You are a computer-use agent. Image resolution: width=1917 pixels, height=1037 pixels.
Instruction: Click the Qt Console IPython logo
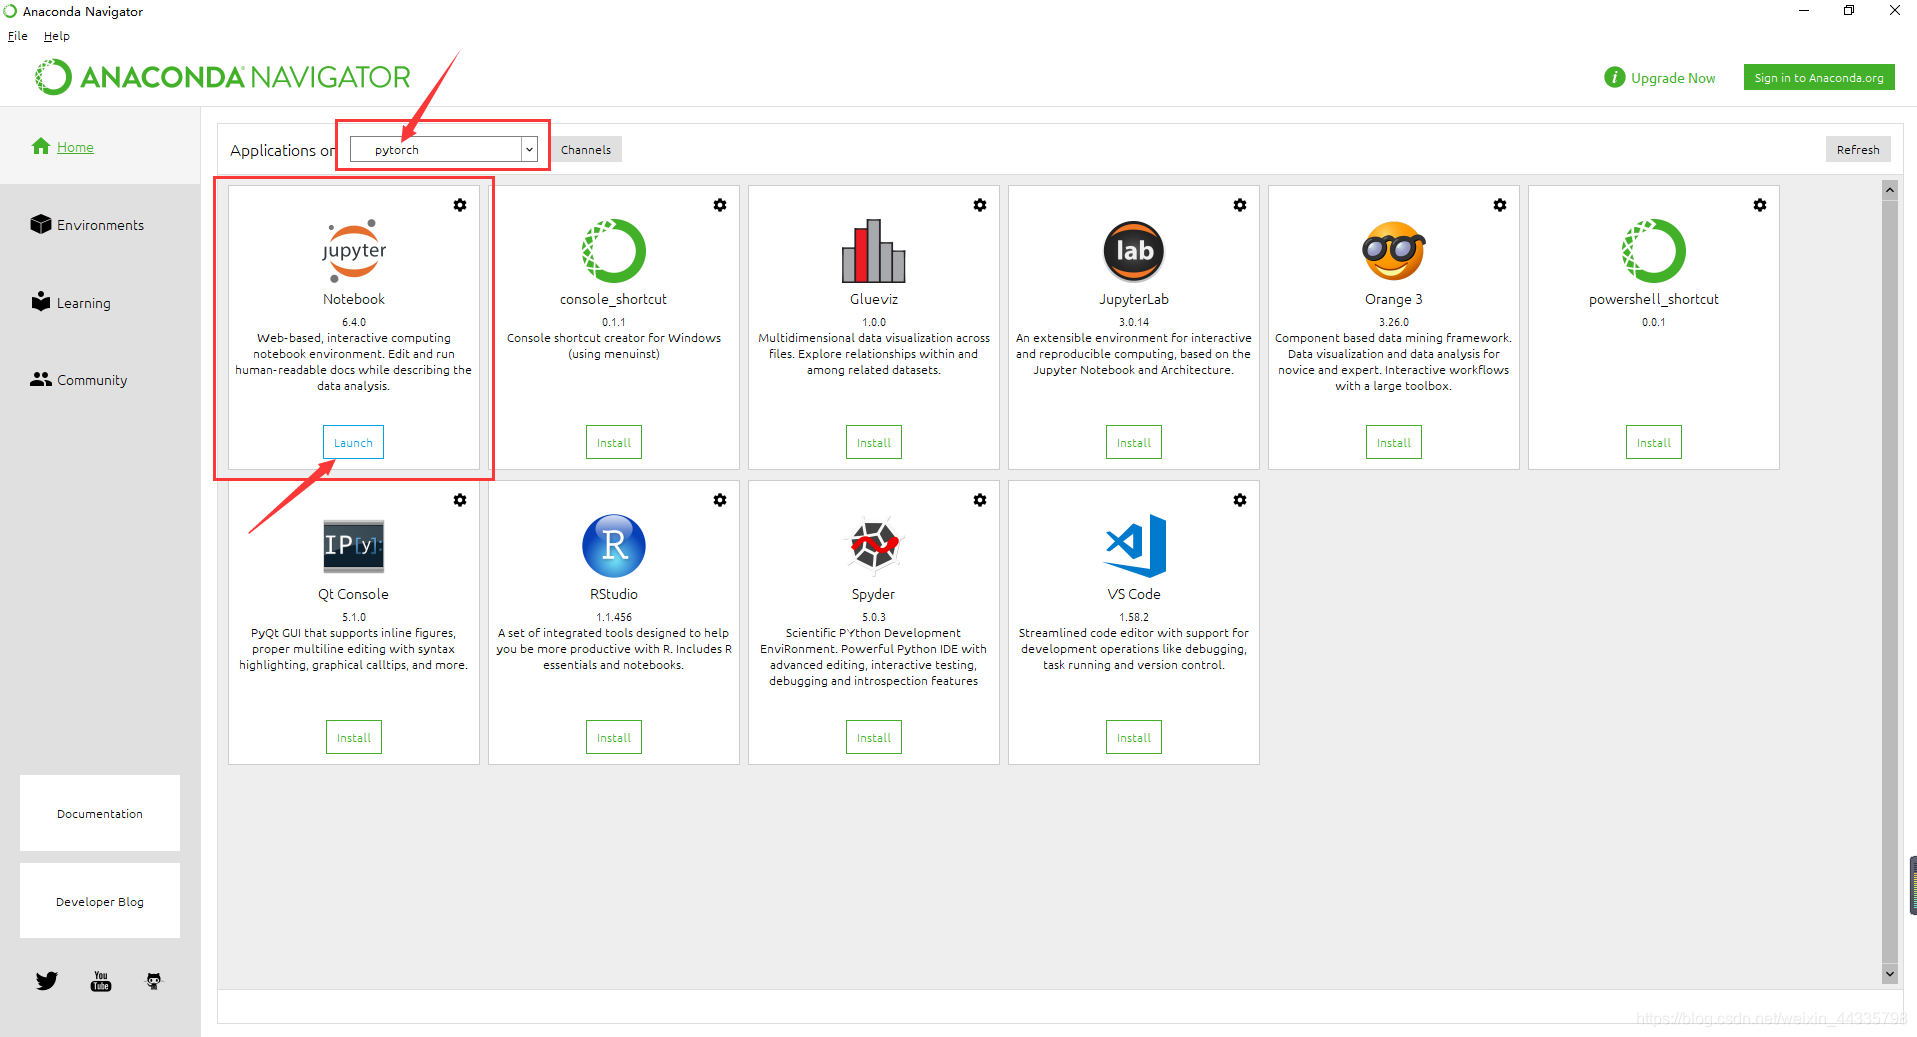point(354,546)
